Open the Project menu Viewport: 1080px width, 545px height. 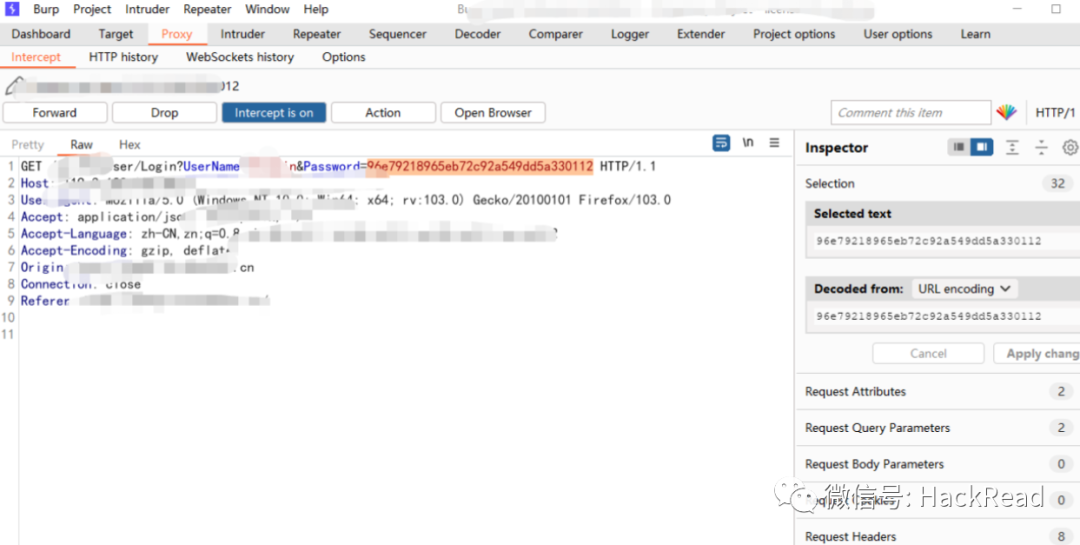click(92, 10)
